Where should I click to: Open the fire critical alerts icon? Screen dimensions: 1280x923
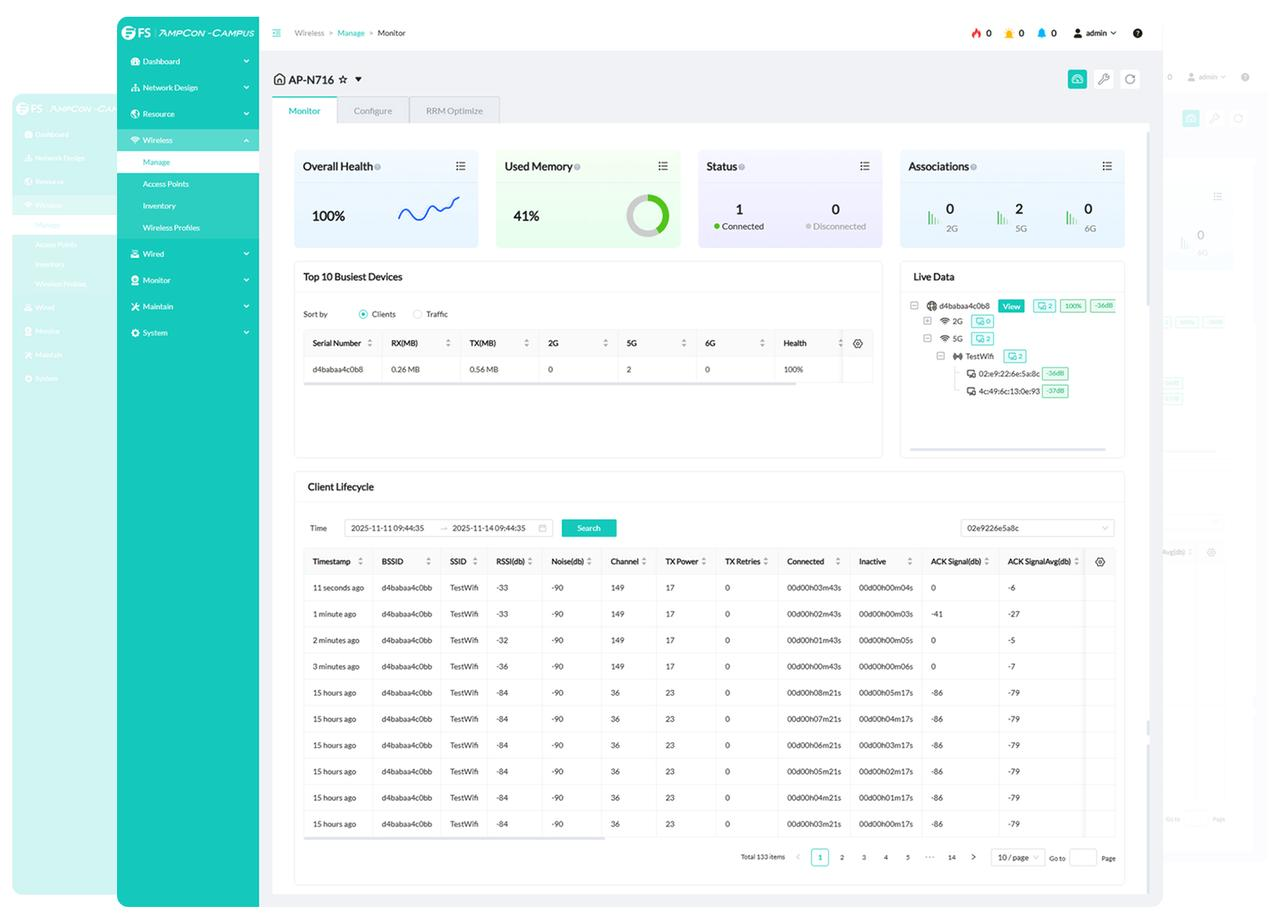(976, 33)
